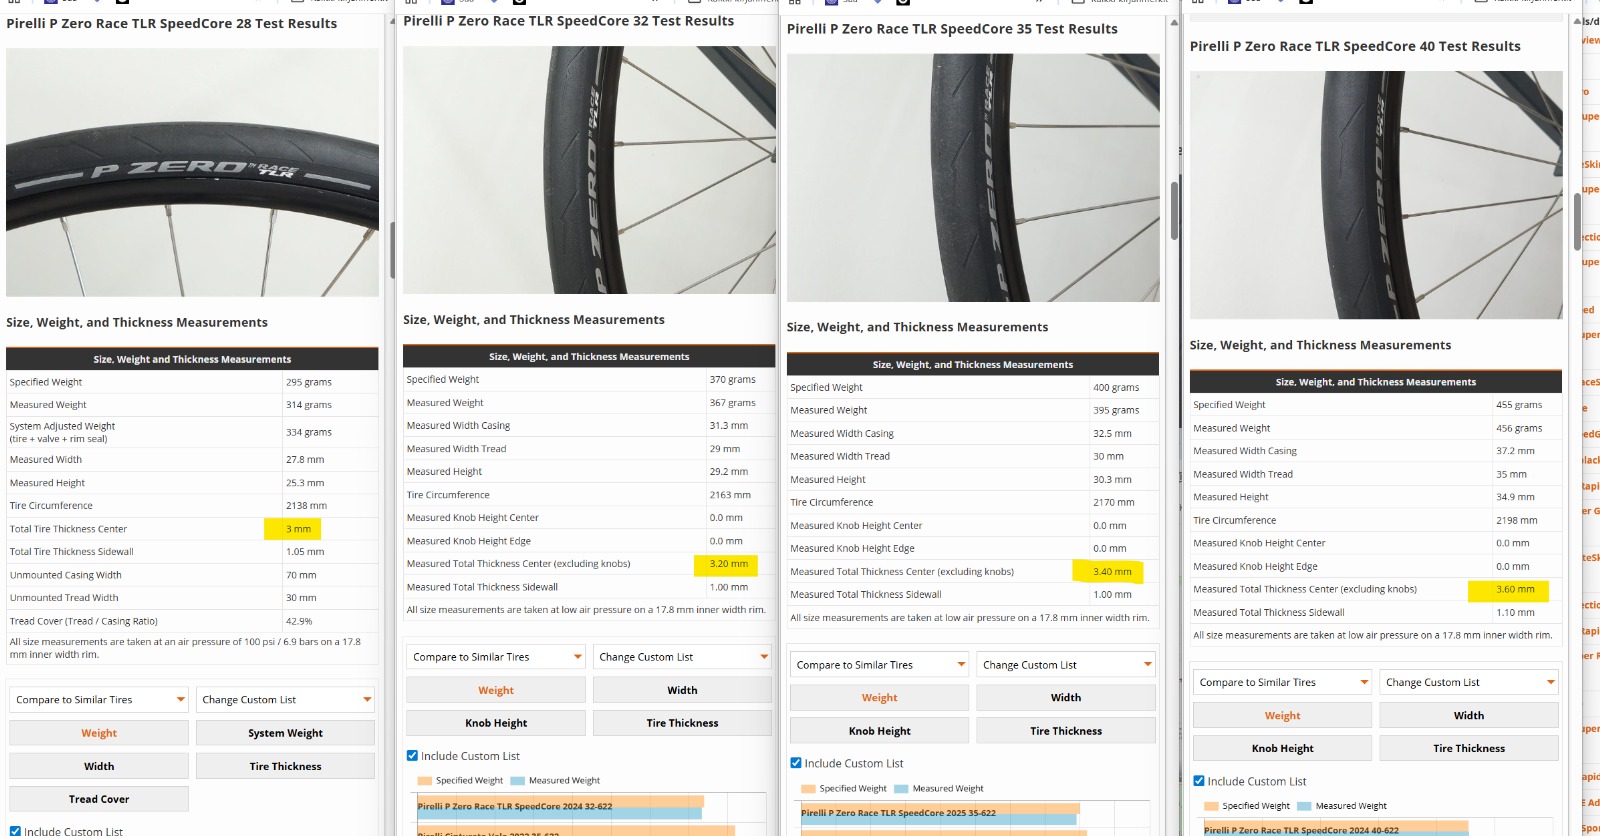Viewport: 1600px width, 836px height.
Task: Open the P Zero tire photo, SpeedCore 28
Action: pyautogui.click(x=192, y=172)
